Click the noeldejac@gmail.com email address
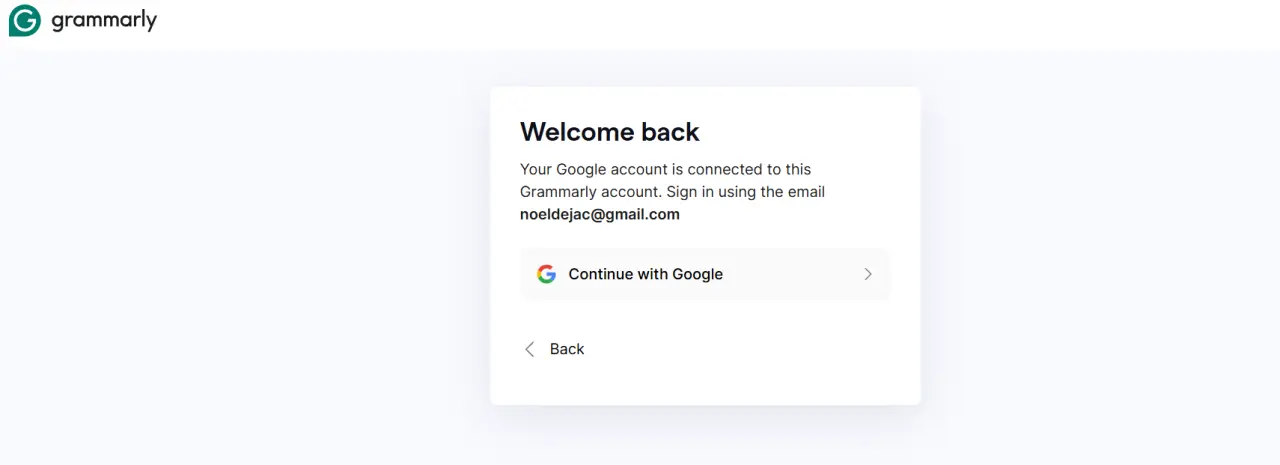Screen dimensions: 1280x465 click(x=599, y=214)
